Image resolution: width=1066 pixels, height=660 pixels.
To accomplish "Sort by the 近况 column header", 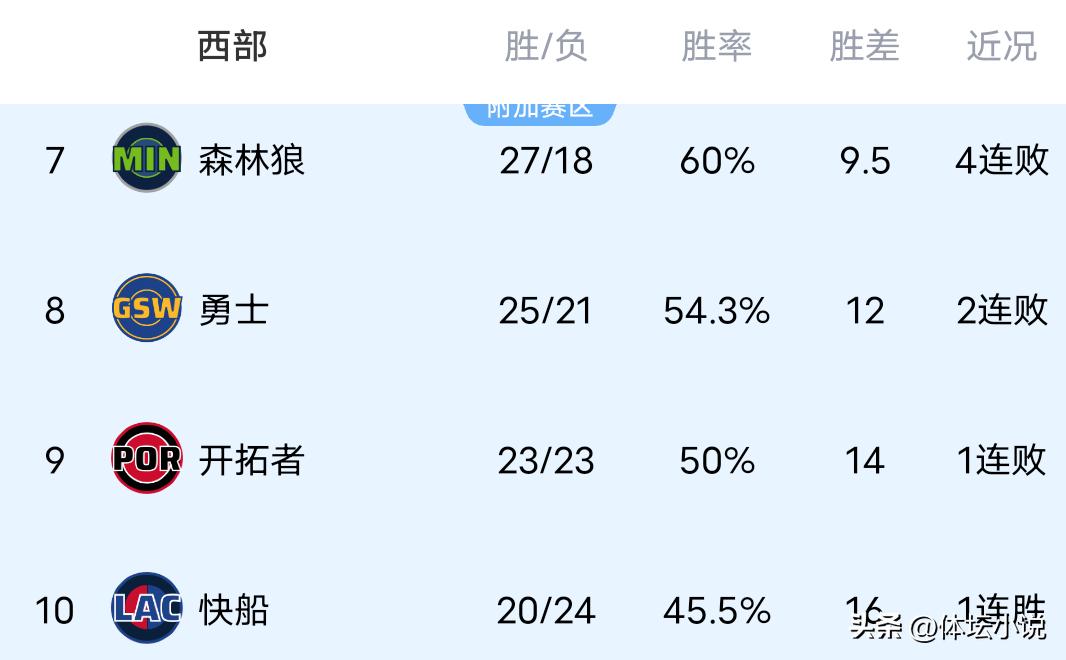I will (1001, 46).
